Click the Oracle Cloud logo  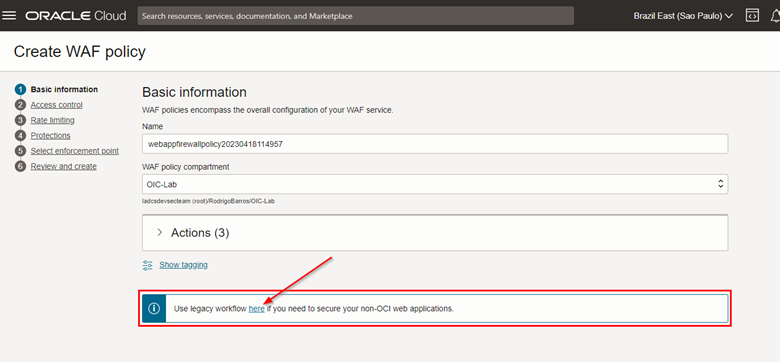click(76, 16)
